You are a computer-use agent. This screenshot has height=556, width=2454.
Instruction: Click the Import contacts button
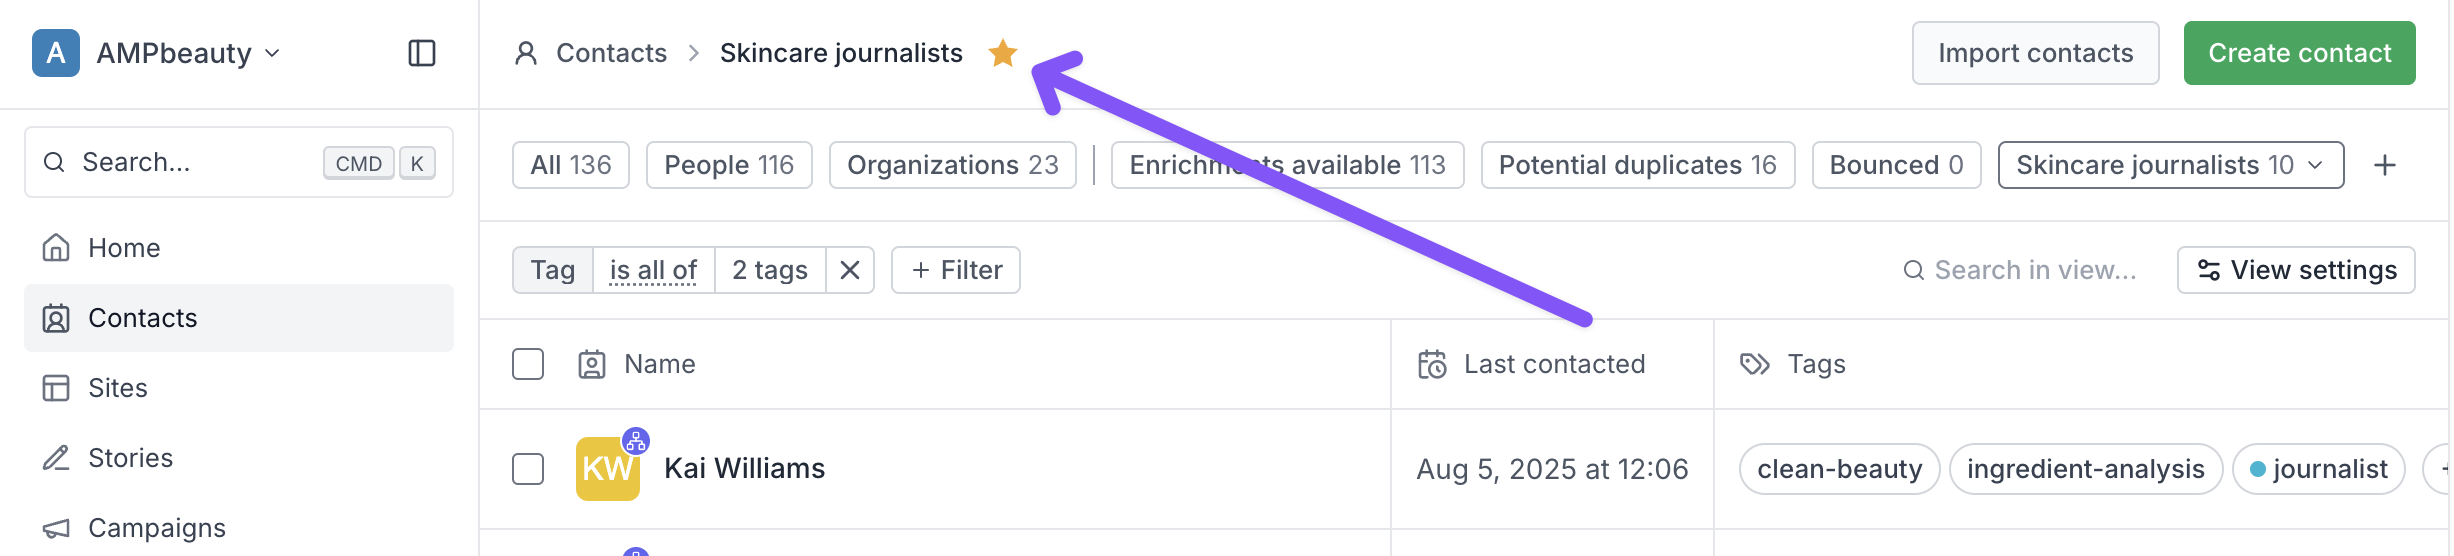coord(2036,53)
